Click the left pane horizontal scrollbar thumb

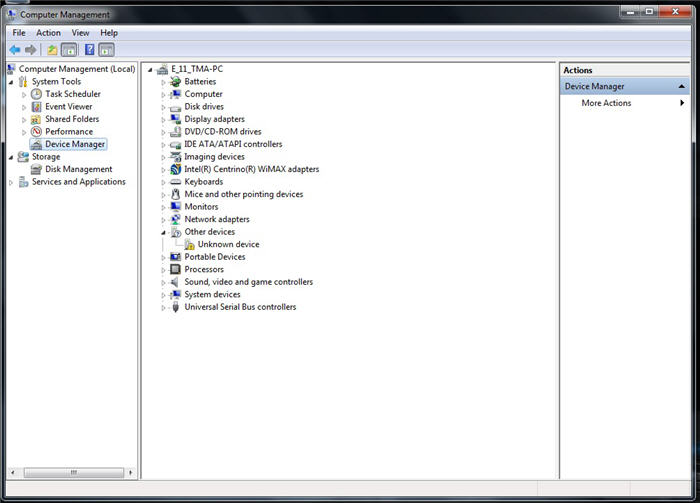click(74, 472)
